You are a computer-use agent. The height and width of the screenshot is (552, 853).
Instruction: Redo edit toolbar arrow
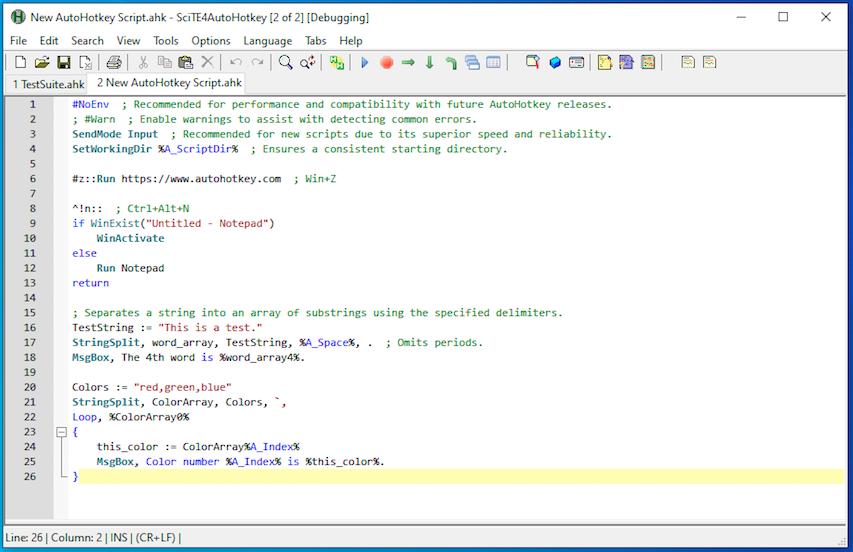tap(257, 63)
